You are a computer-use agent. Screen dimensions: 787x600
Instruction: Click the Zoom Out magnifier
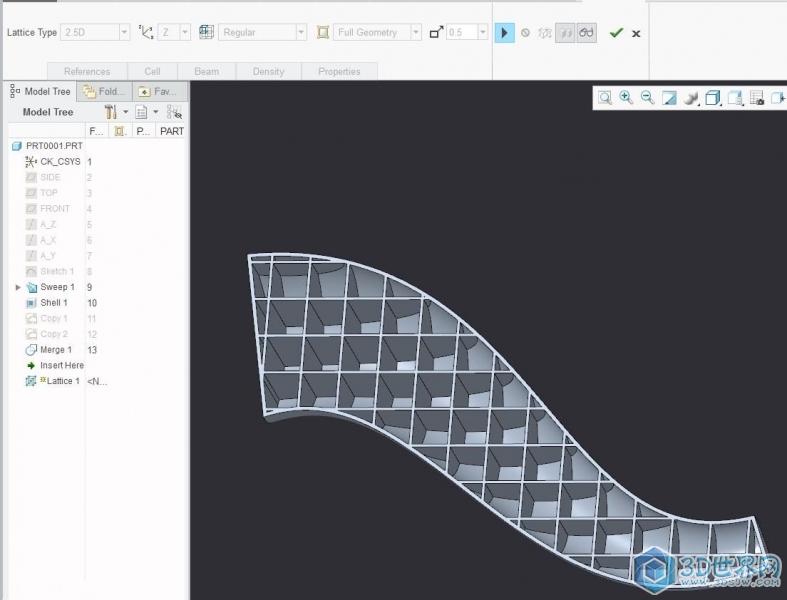pyautogui.click(x=647, y=97)
